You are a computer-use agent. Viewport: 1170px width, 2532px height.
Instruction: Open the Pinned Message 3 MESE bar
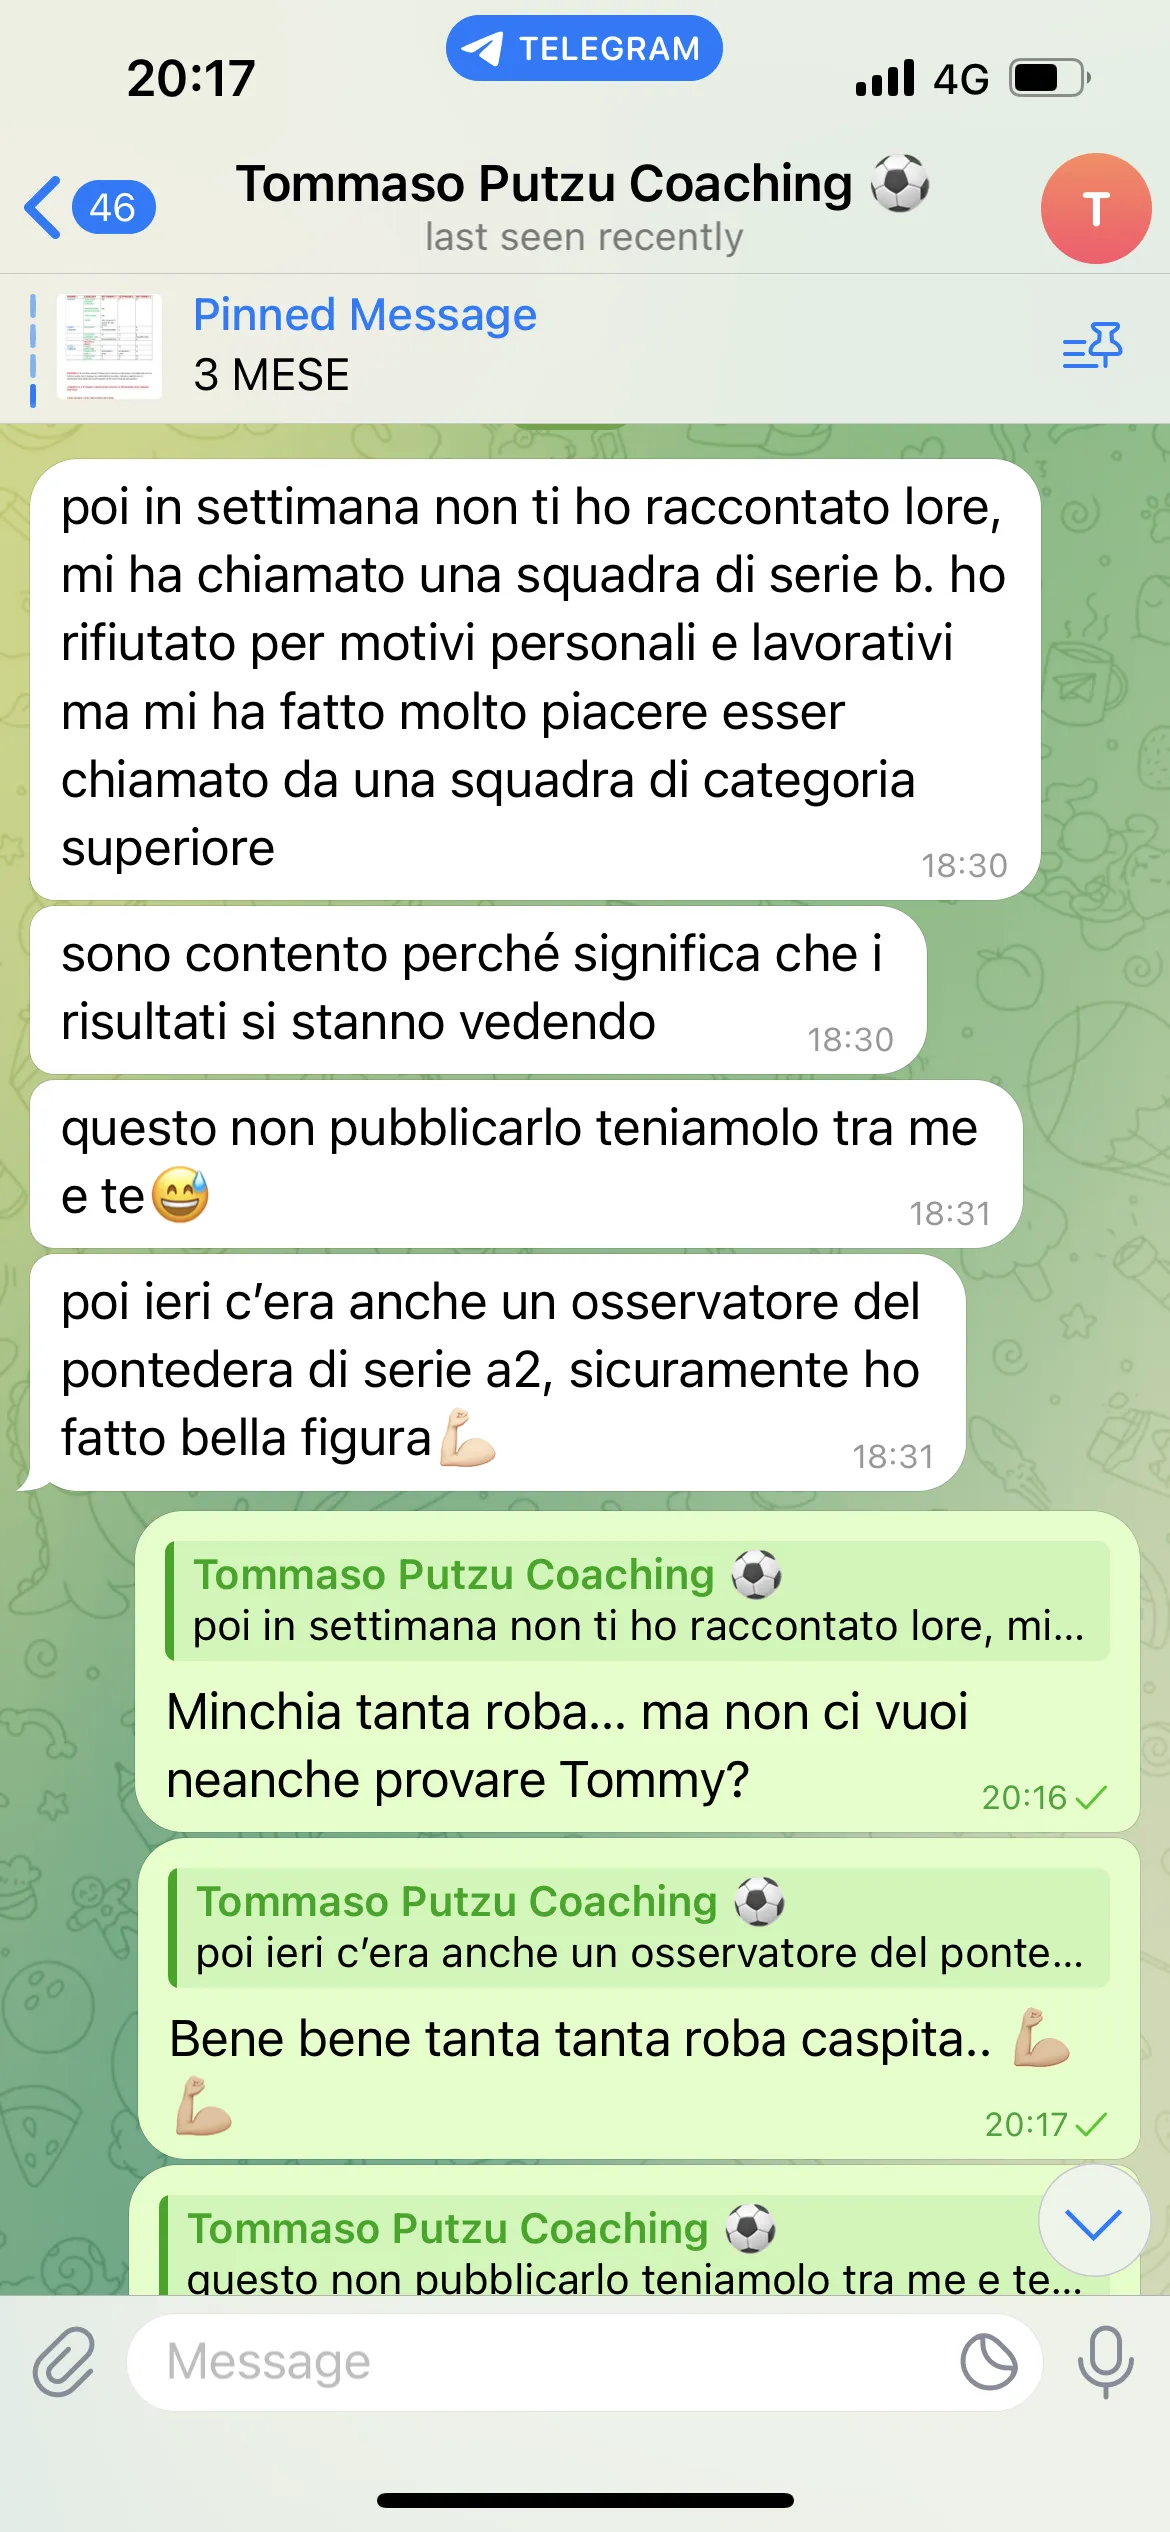[585, 347]
